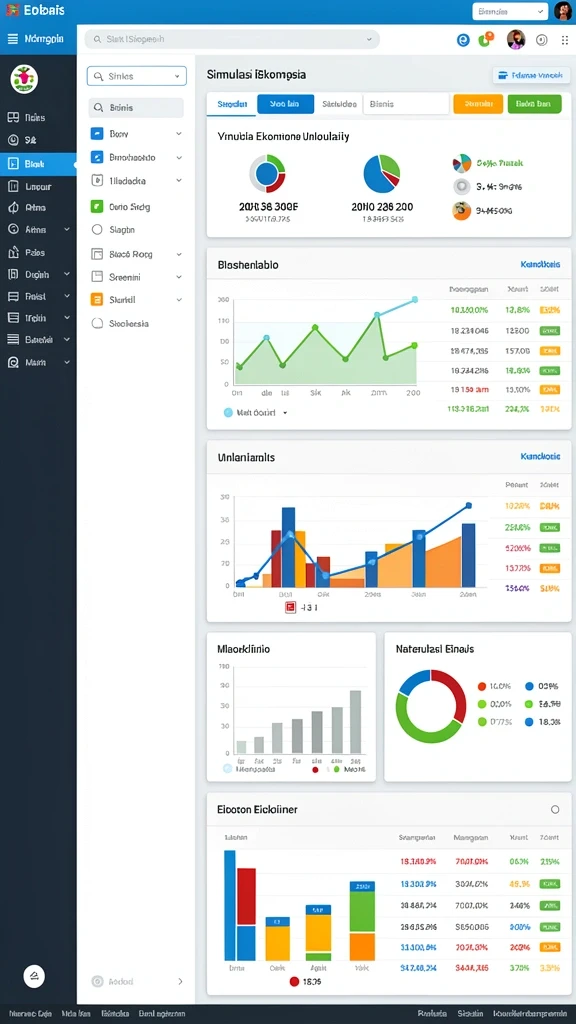Select the Slagtn radio option
Viewport: 576px width, 1024px height.
tap(97, 230)
